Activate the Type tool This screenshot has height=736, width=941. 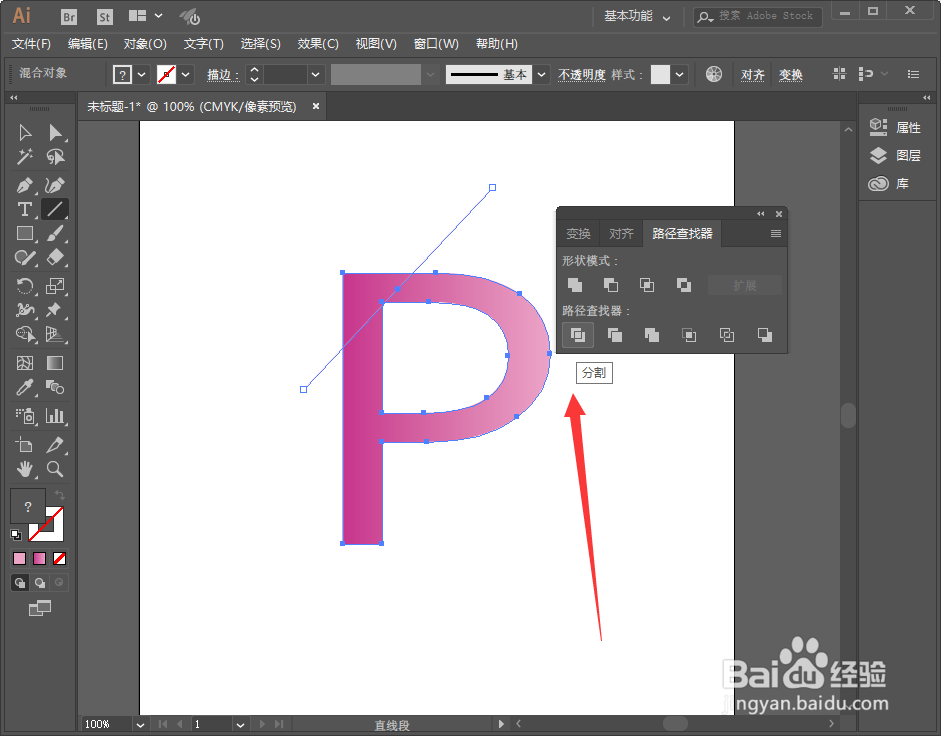pyautogui.click(x=25, y=209)
